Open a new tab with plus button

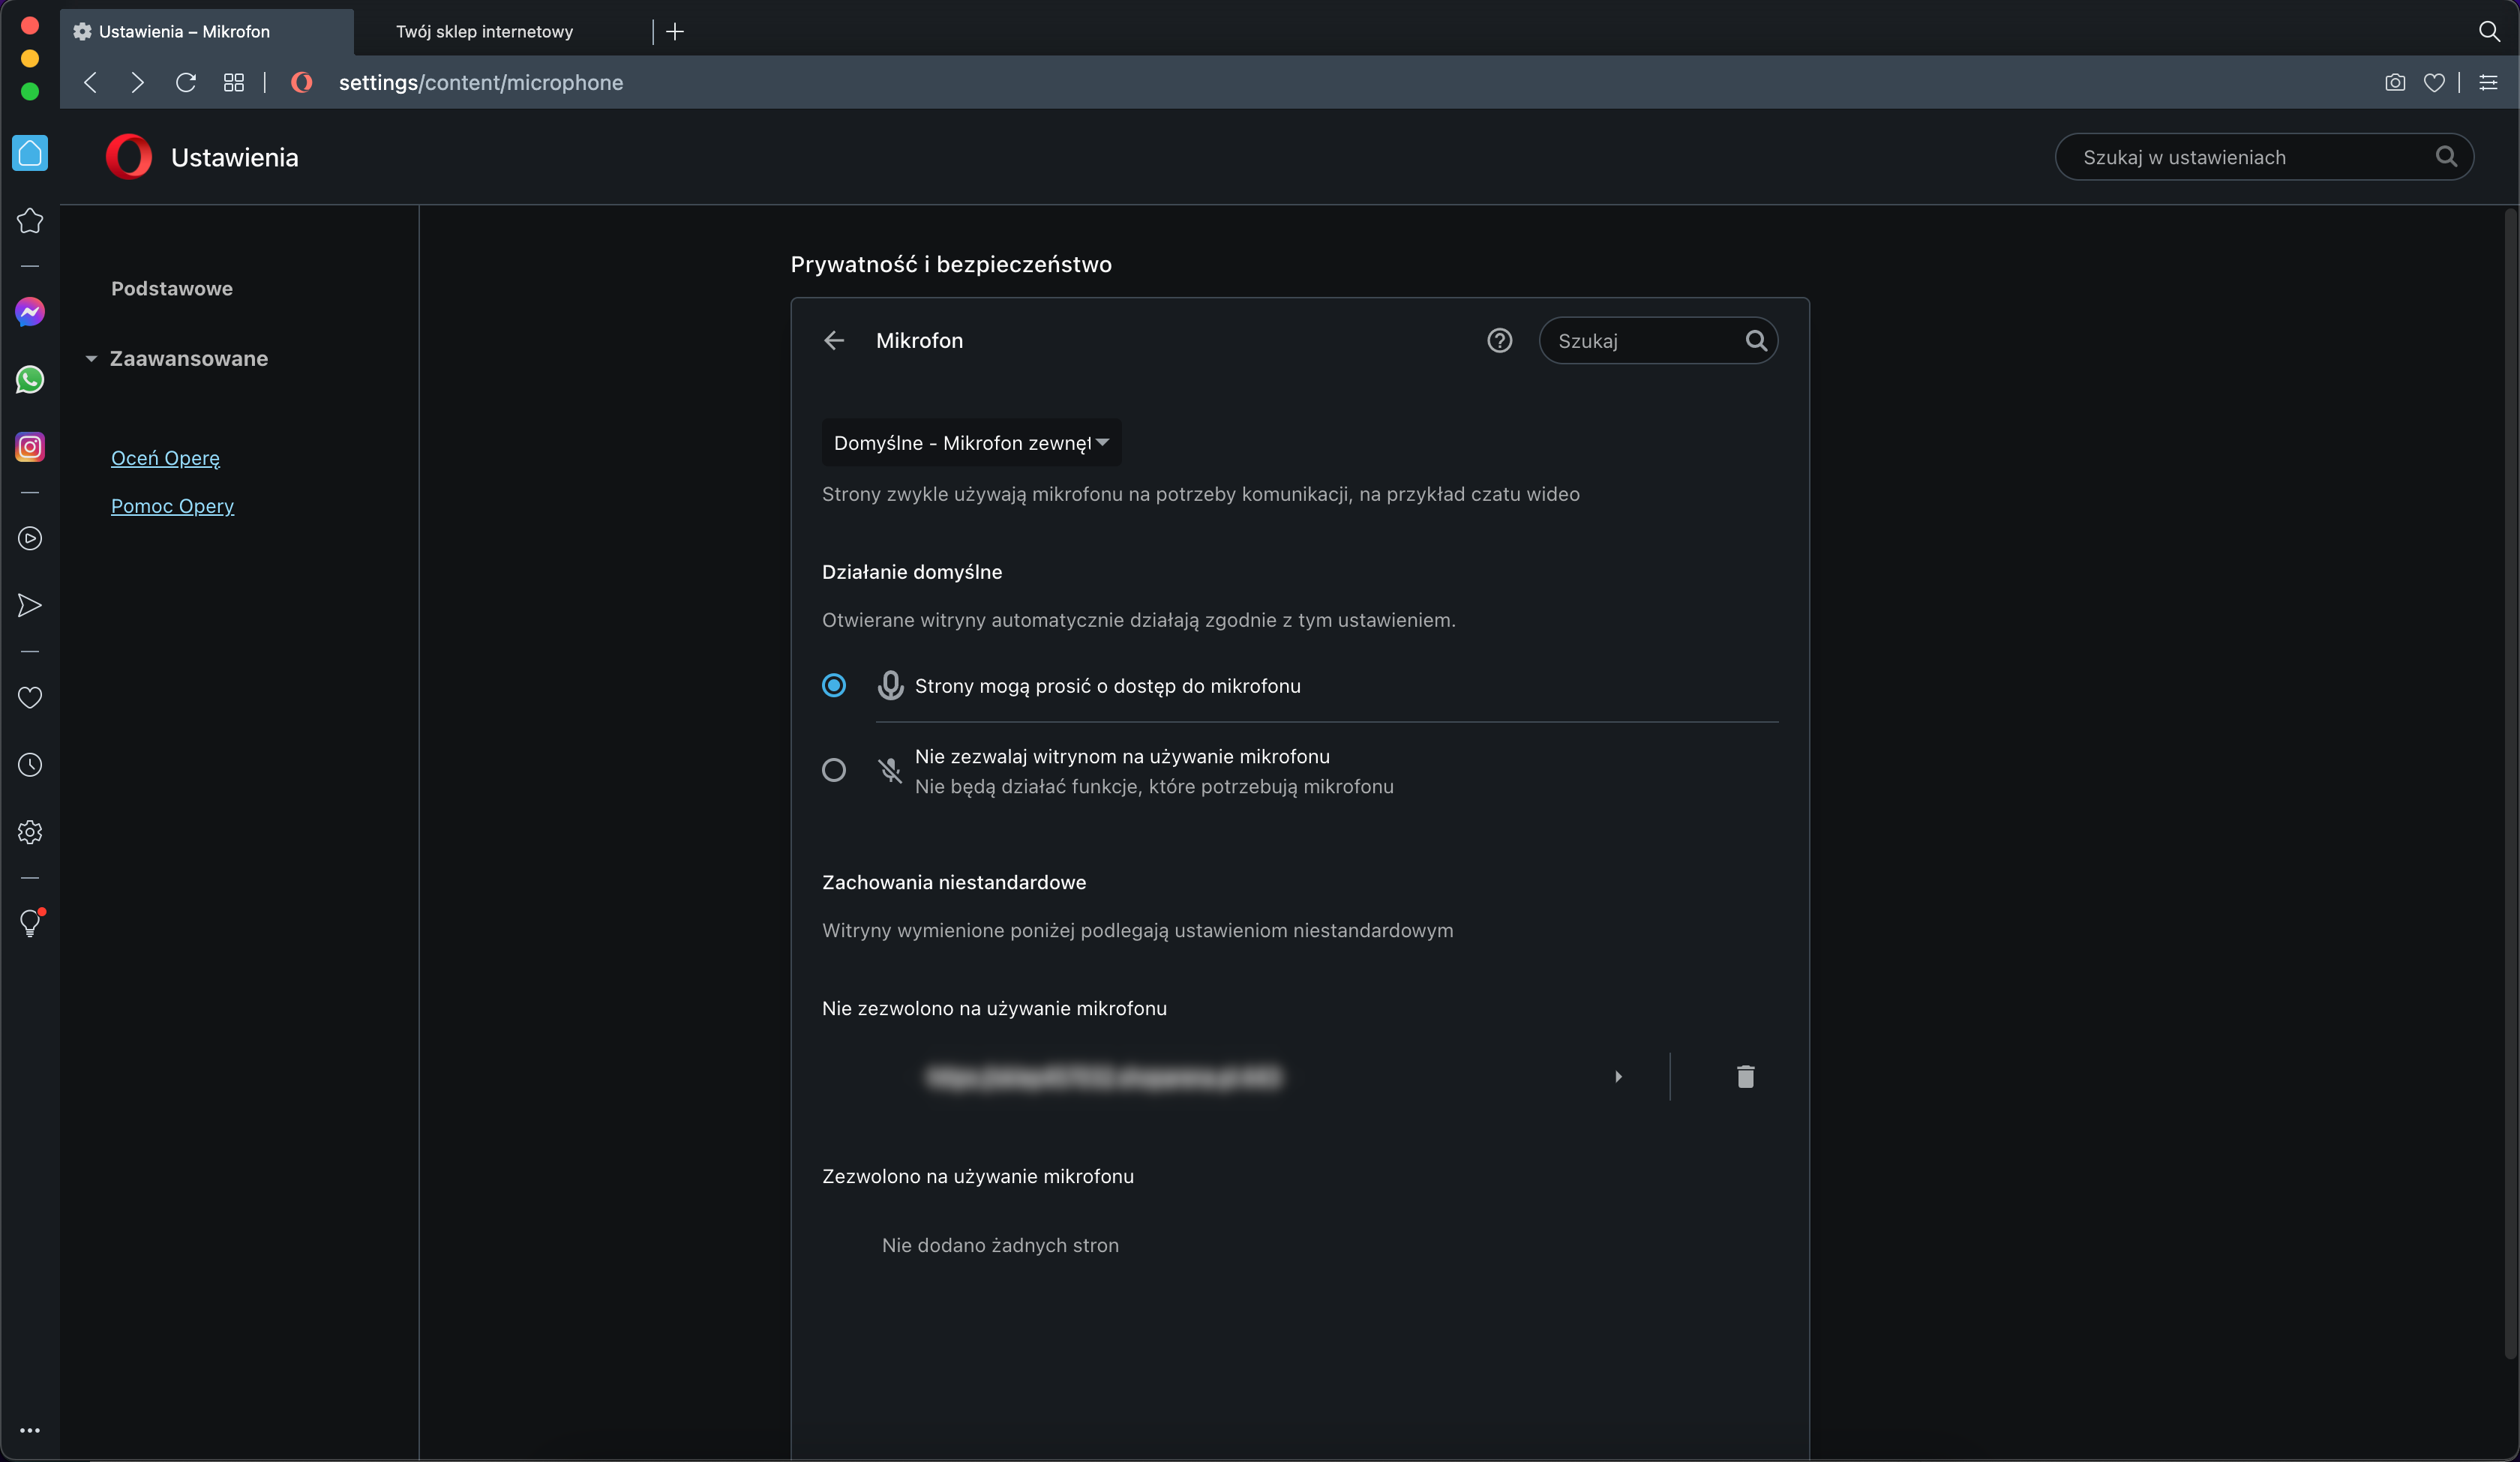point(675,32)
